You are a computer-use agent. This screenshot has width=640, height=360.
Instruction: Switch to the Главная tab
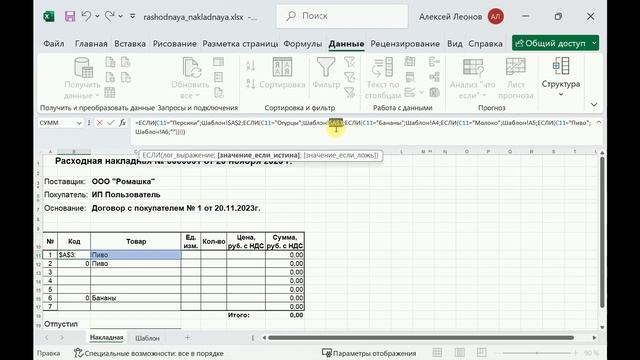(x=91, y=43)
